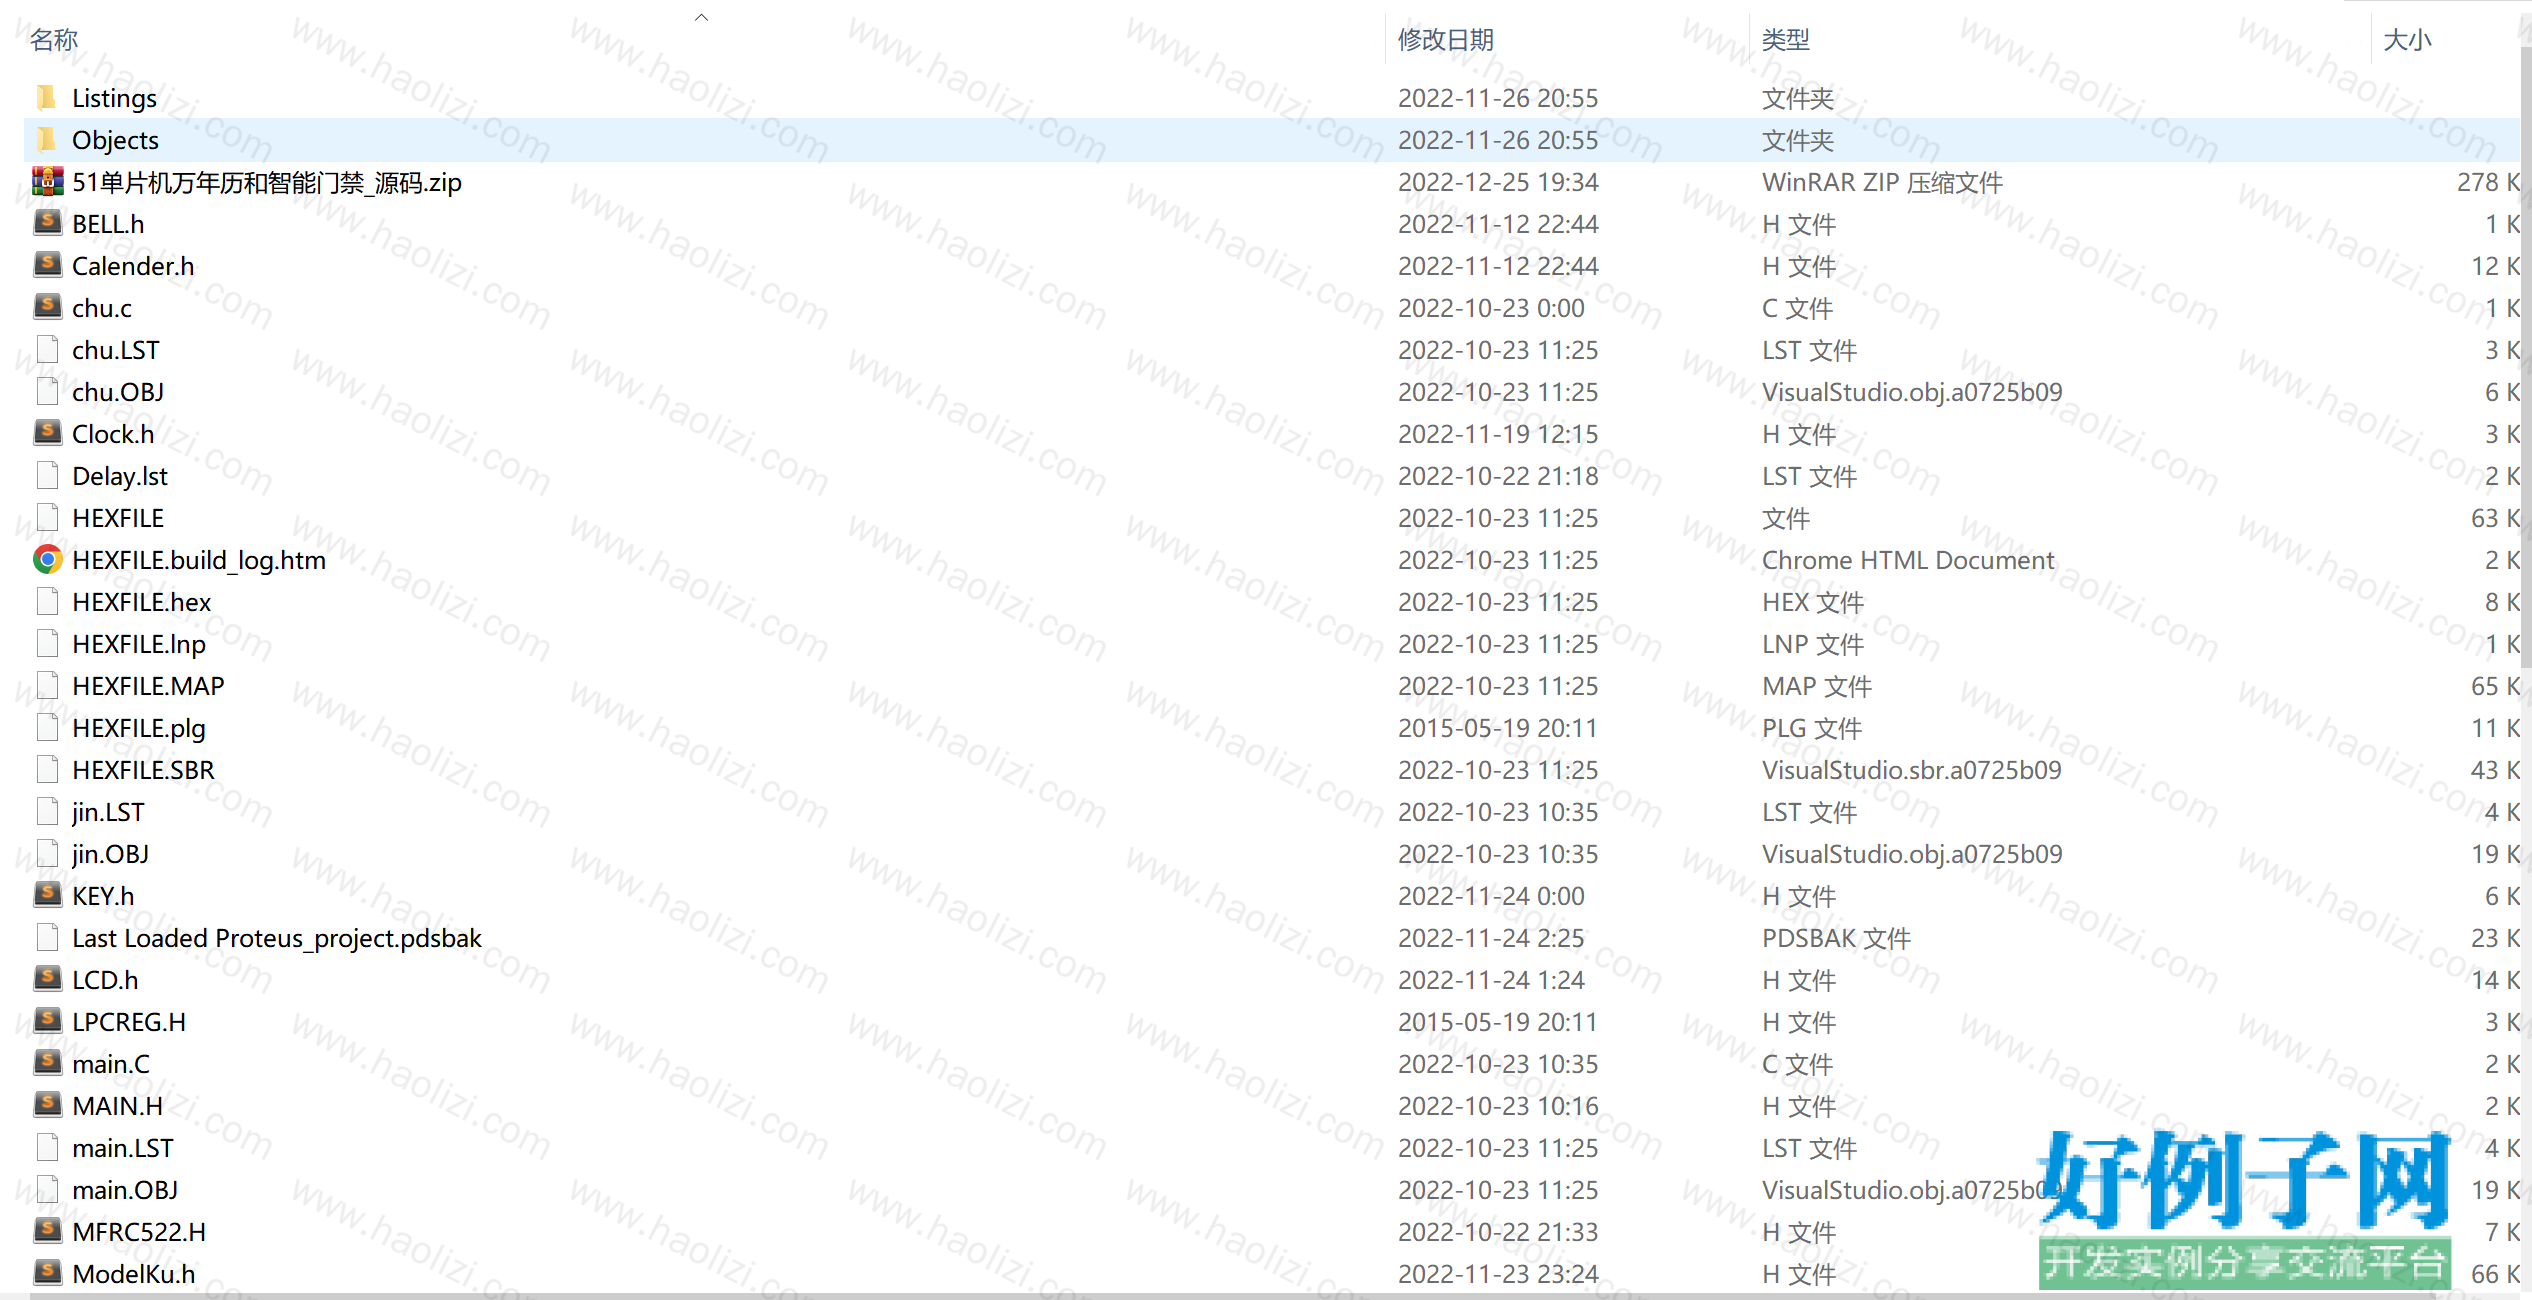Select the HEXFILE.lnp file name
This screenshot has width=2532, height=1300.
coord(139,644)
